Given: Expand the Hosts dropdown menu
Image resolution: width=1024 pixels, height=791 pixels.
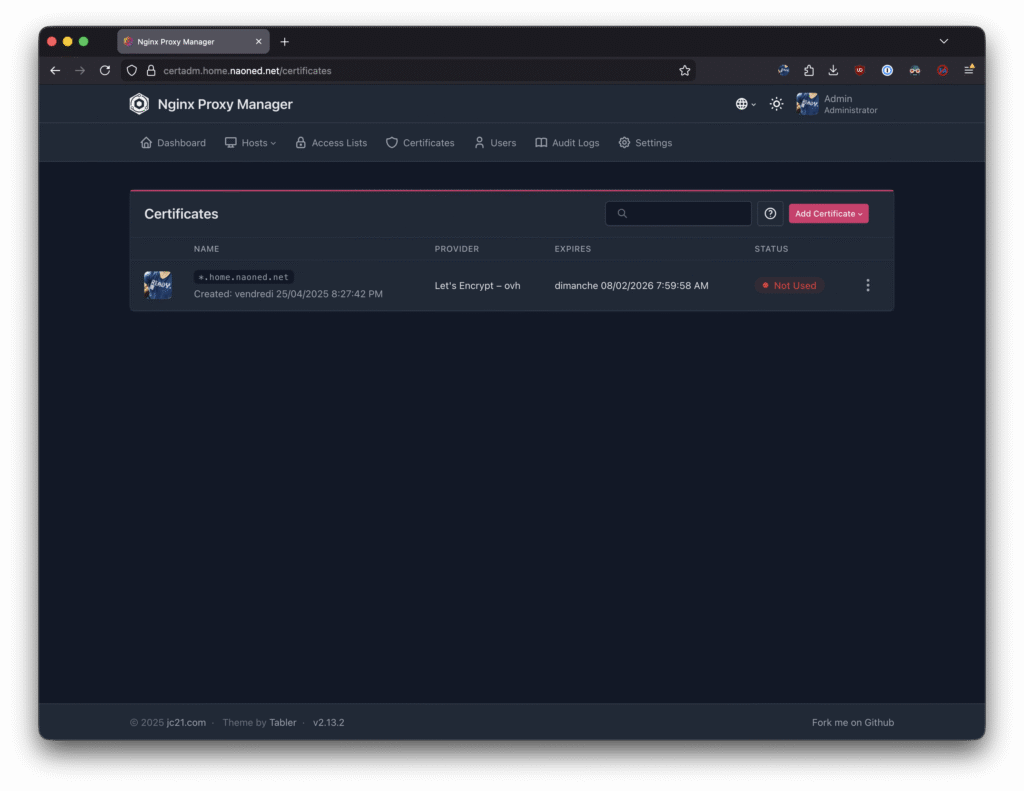Looking at the screenshot, I should point(250,143).
